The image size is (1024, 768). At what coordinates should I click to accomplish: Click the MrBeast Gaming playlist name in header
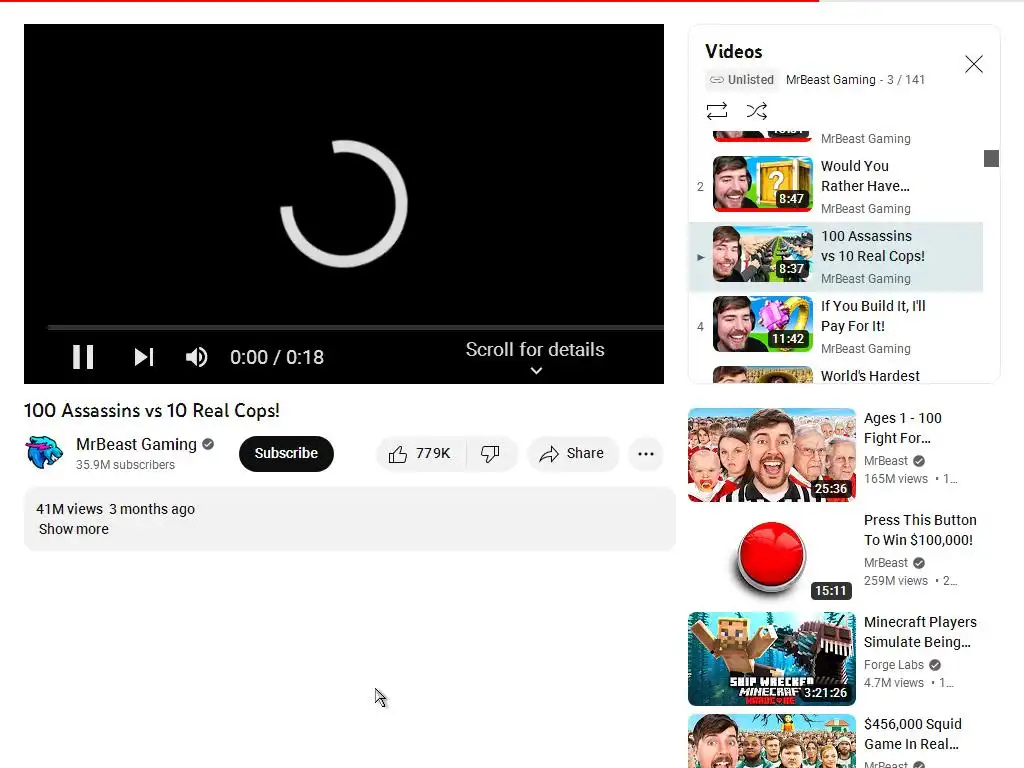click(x=830, y=80)
